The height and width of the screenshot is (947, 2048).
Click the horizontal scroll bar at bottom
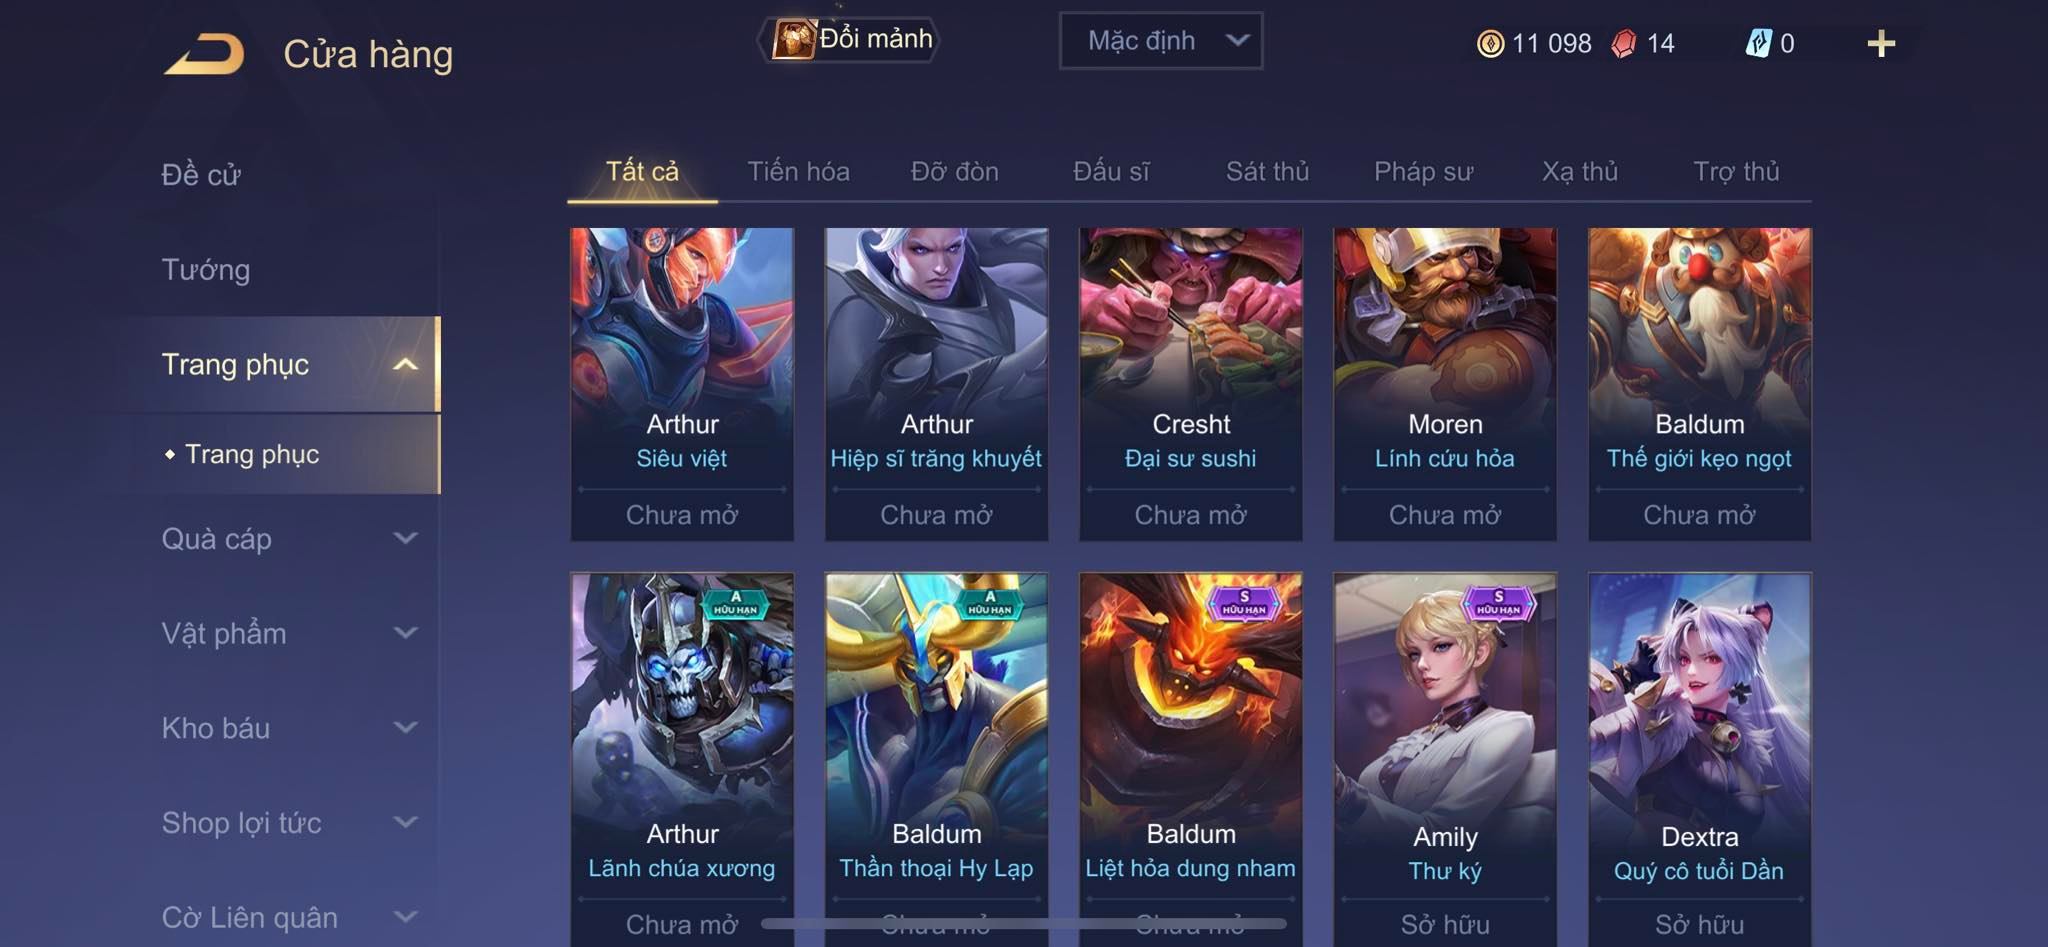click(1023, 923)
